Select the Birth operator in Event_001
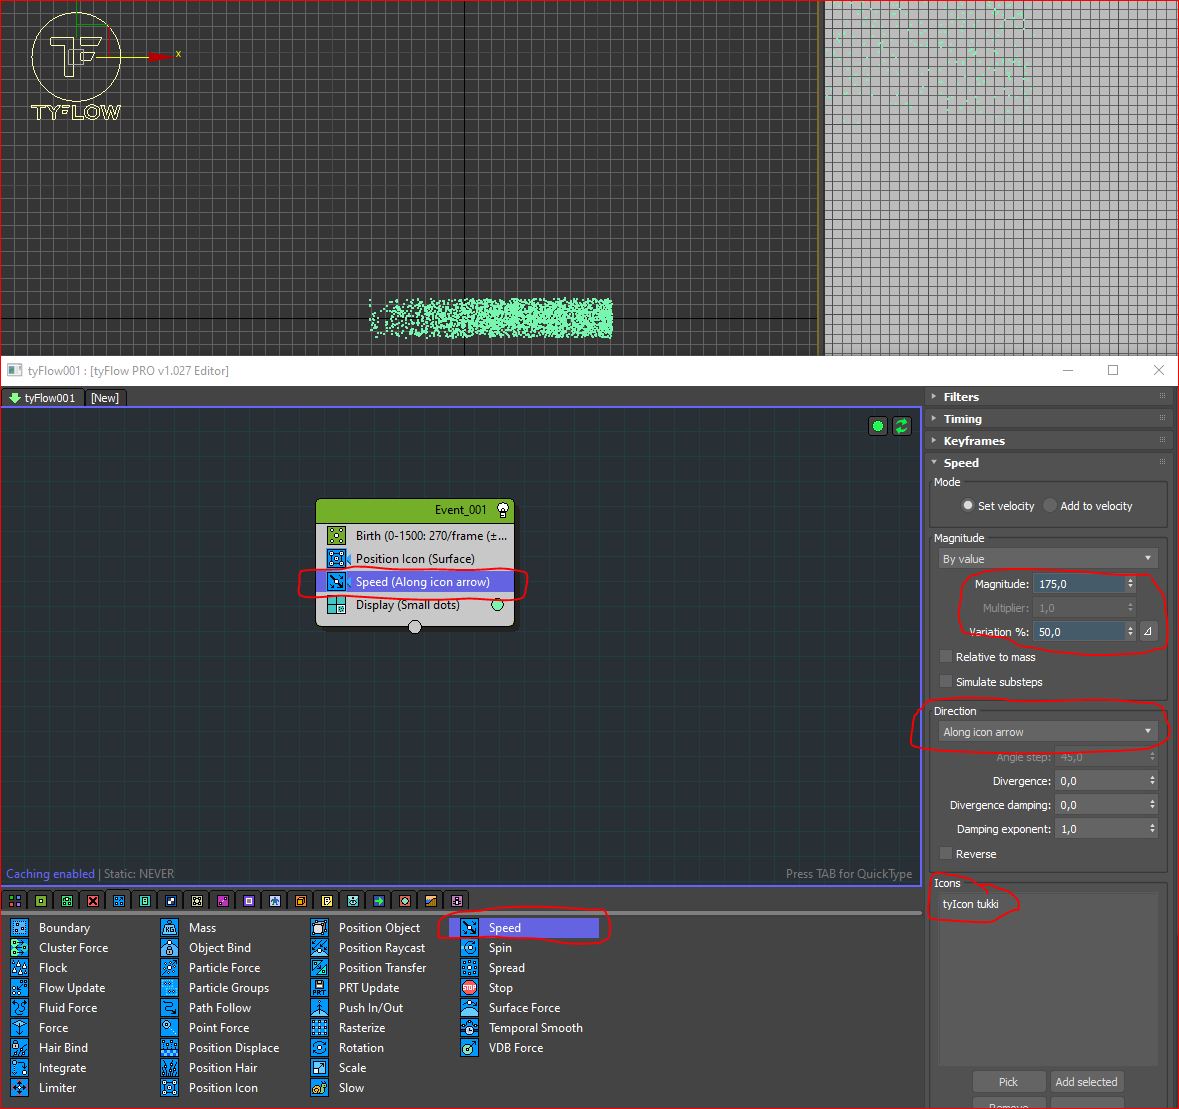 (415, 536)
